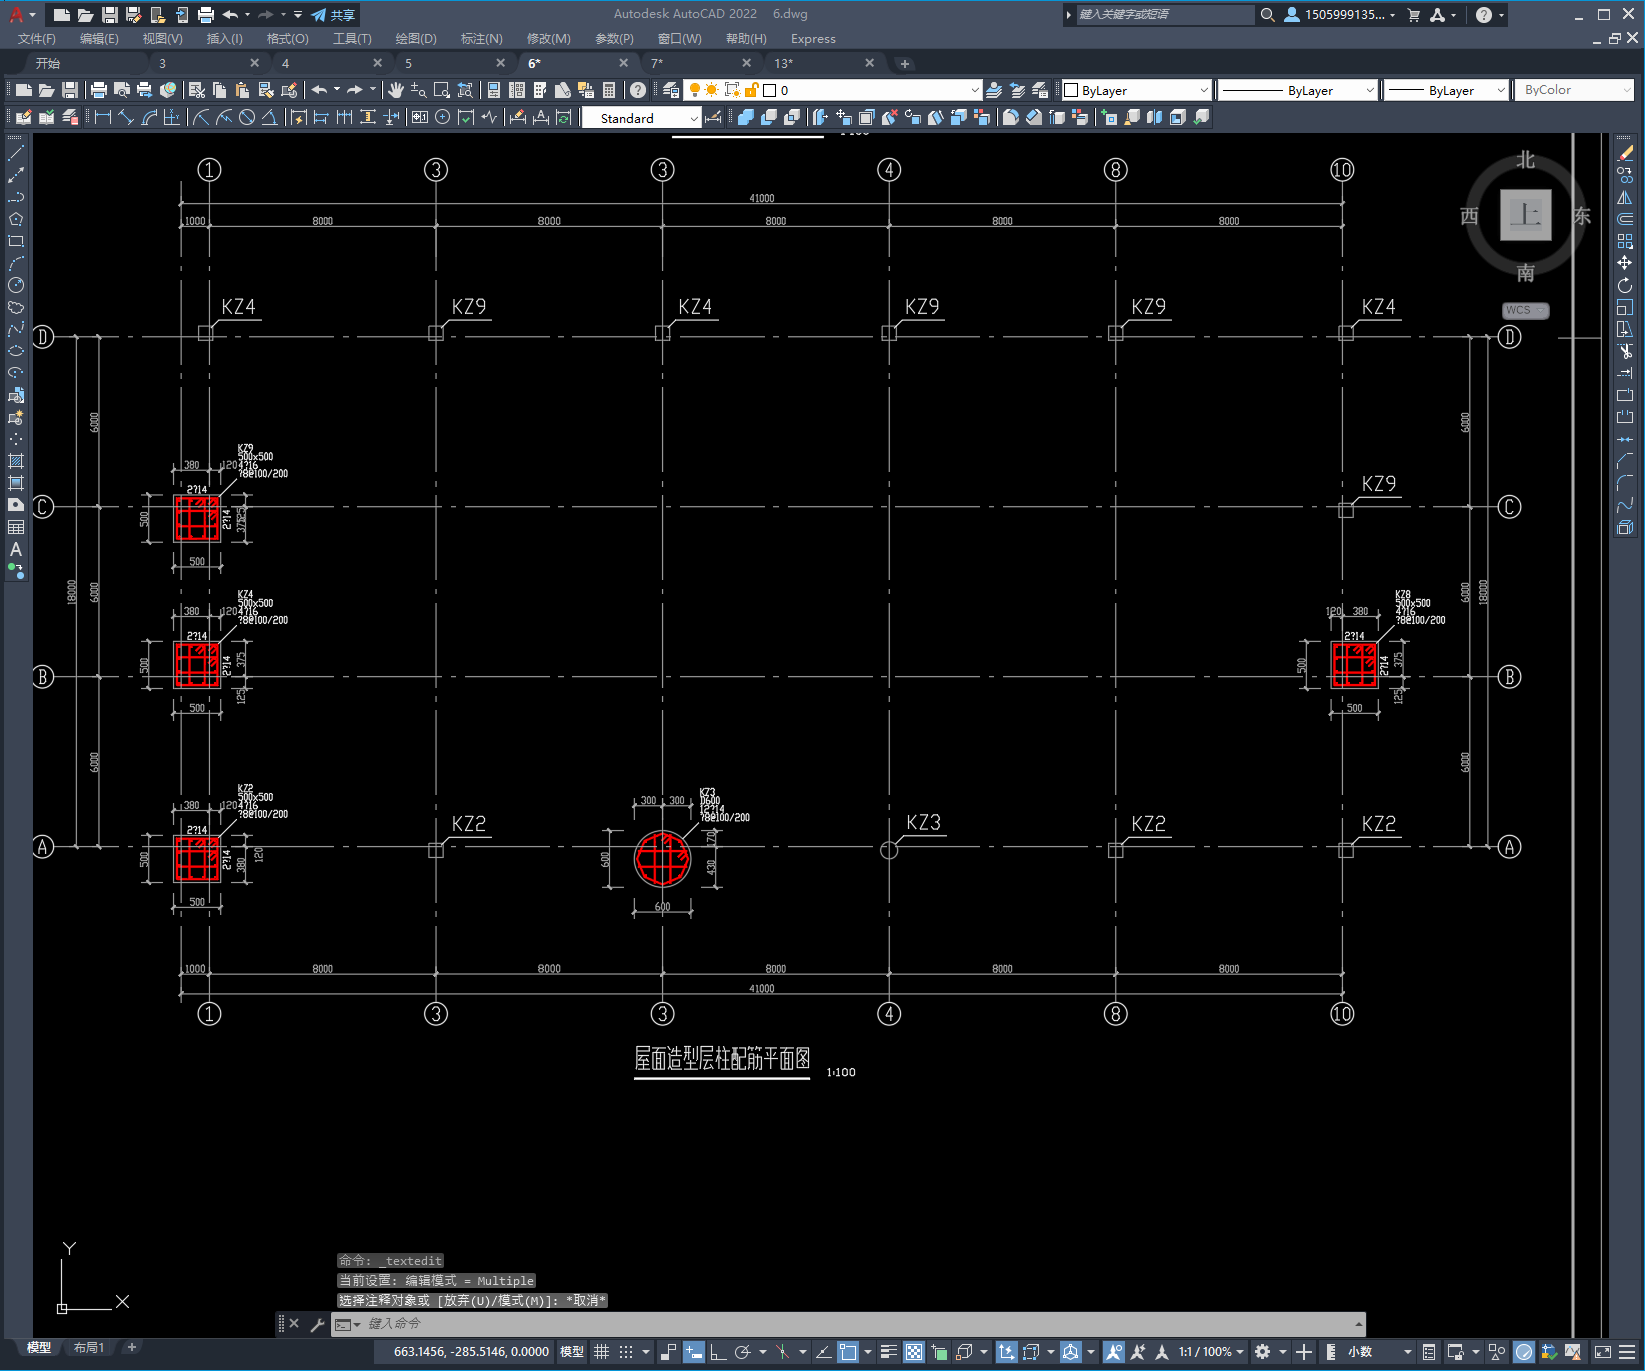Toggle polar tracking in status bar

743,1352
